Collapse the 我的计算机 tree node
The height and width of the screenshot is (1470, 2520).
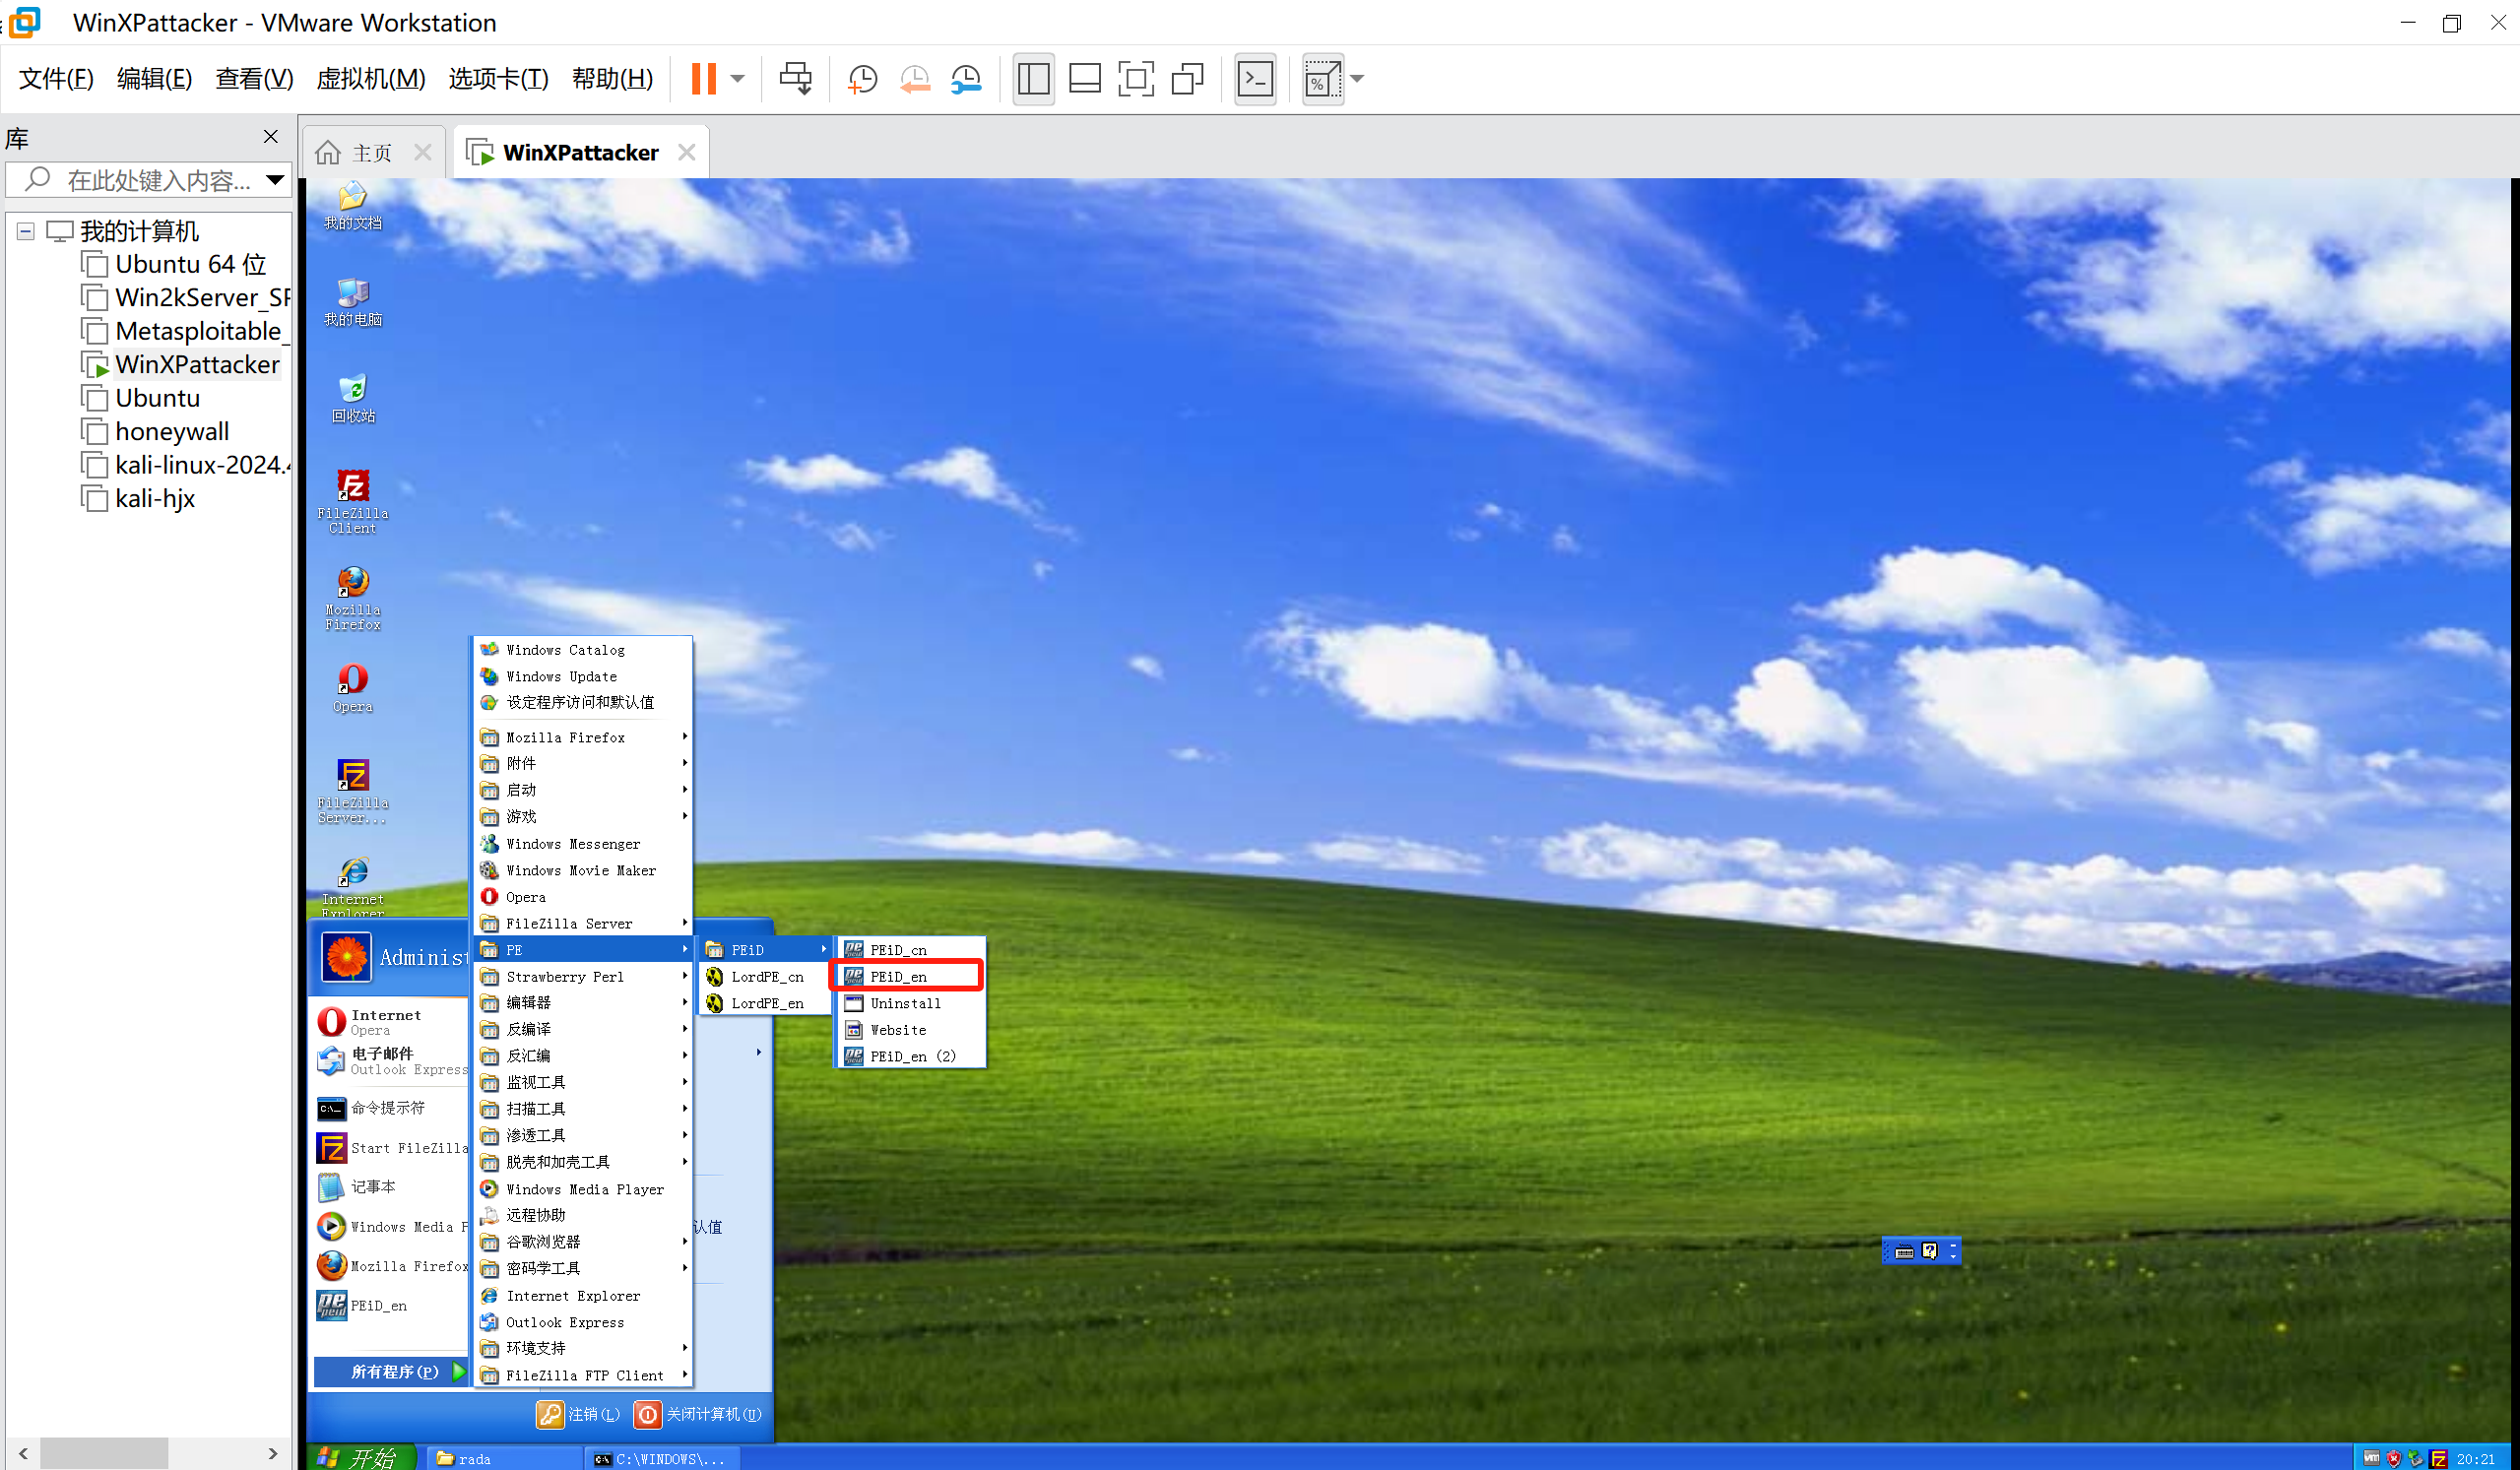click(26, 232)
